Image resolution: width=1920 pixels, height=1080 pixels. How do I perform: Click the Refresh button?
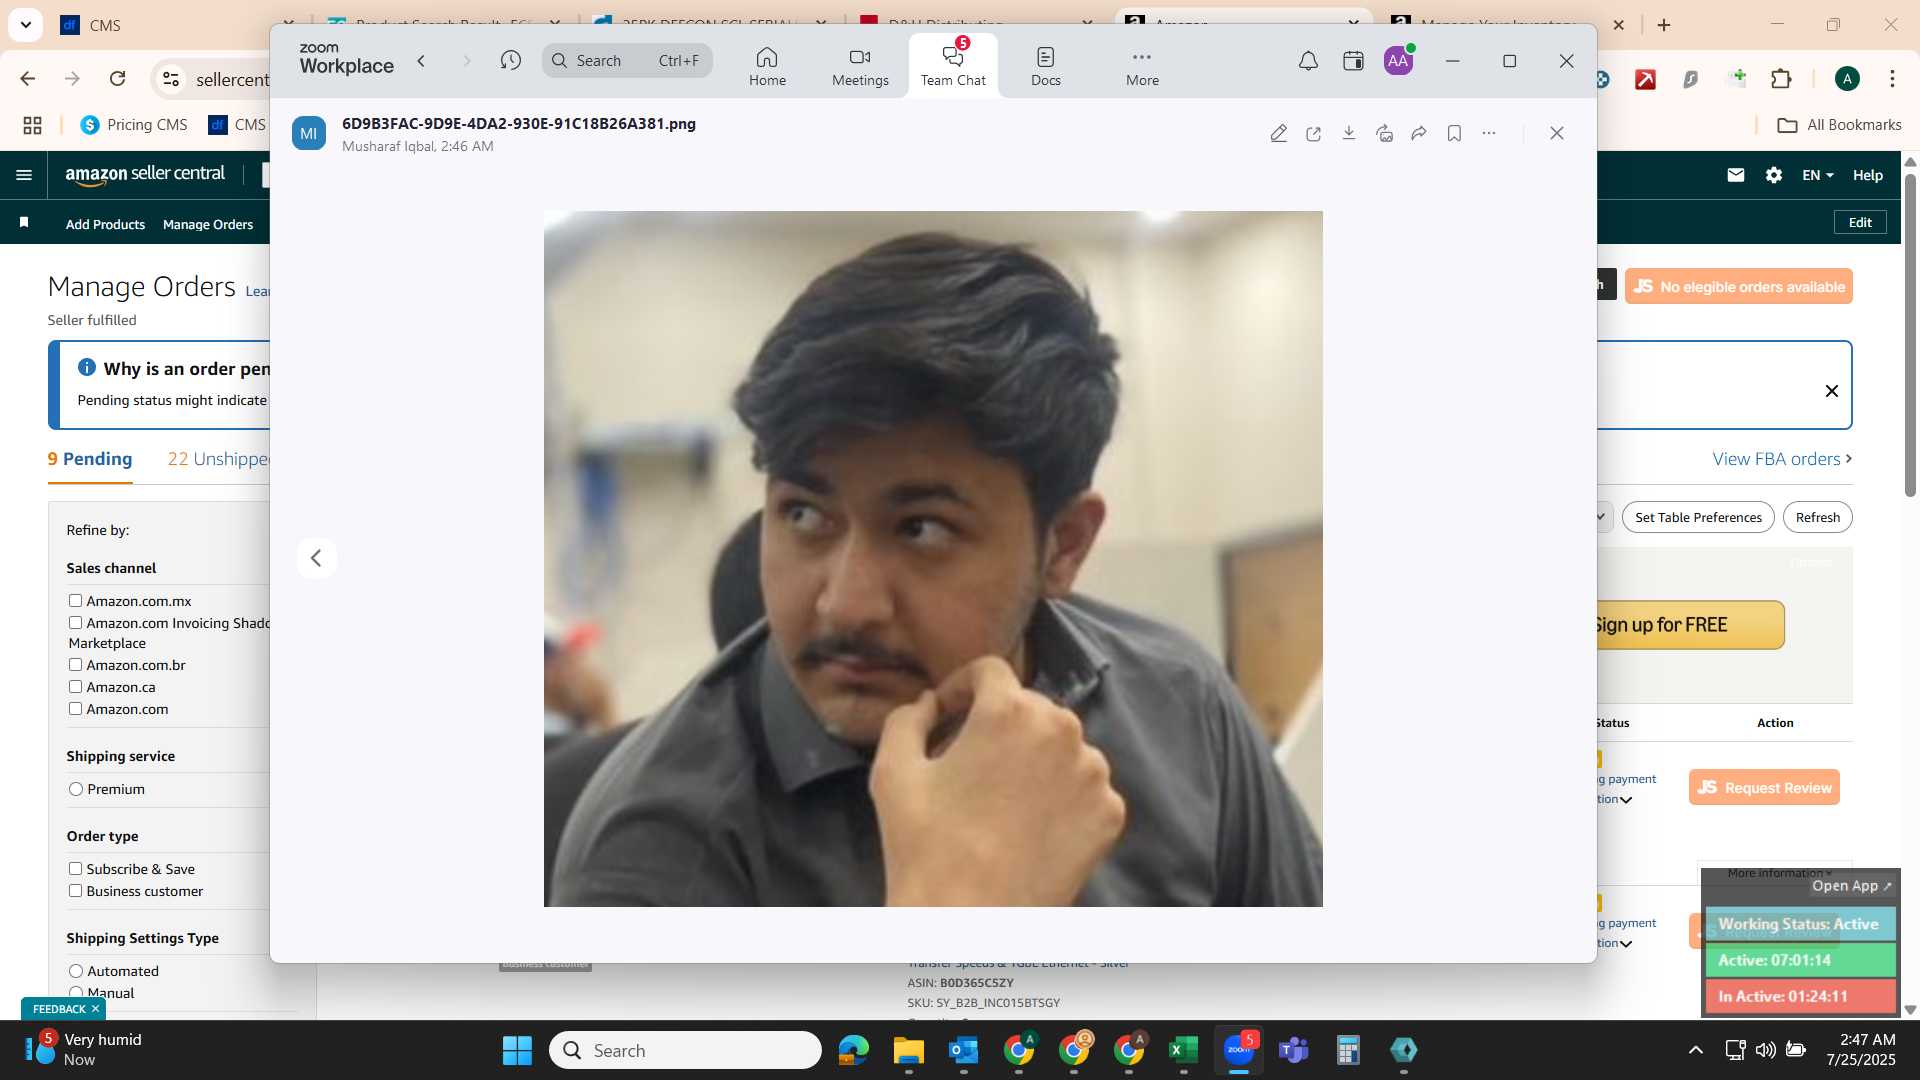1817,517
